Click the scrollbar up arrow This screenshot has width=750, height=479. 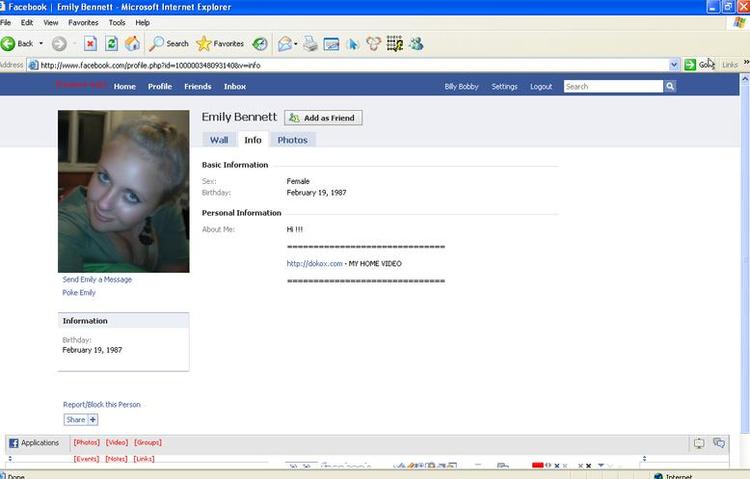[745, 79]
